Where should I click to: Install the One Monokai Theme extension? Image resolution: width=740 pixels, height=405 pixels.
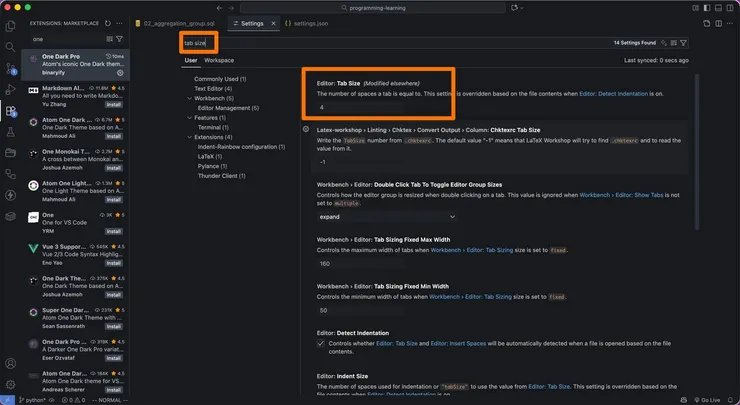click(114, 168)
